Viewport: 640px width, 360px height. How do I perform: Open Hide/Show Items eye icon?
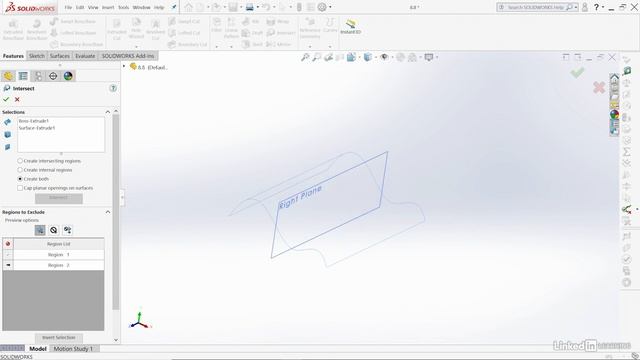tap(384, 58)
